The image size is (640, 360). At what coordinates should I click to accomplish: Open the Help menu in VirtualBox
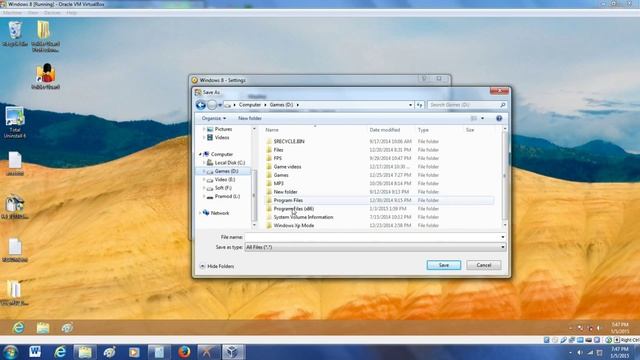point(71,13)
